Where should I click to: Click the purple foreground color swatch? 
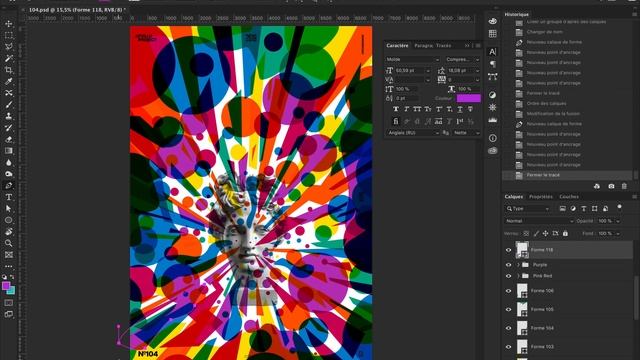(5, 286)
